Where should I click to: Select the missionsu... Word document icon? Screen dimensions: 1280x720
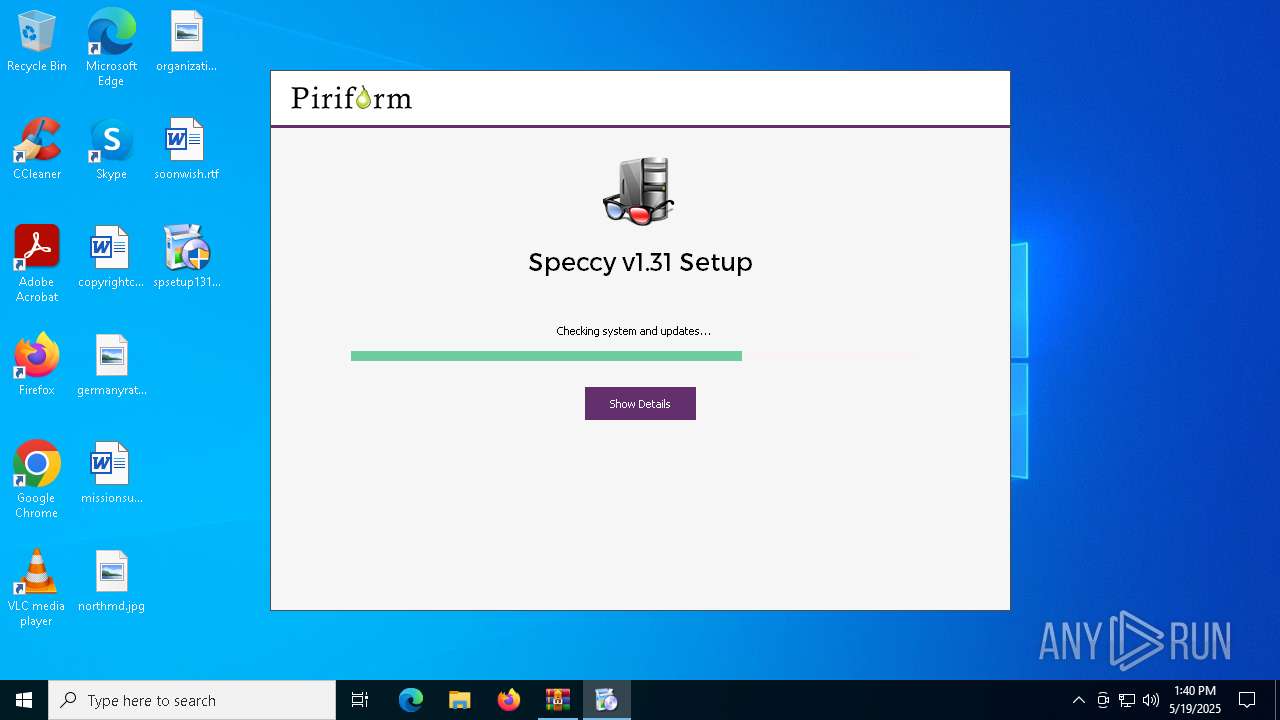[x=111, y=474]
